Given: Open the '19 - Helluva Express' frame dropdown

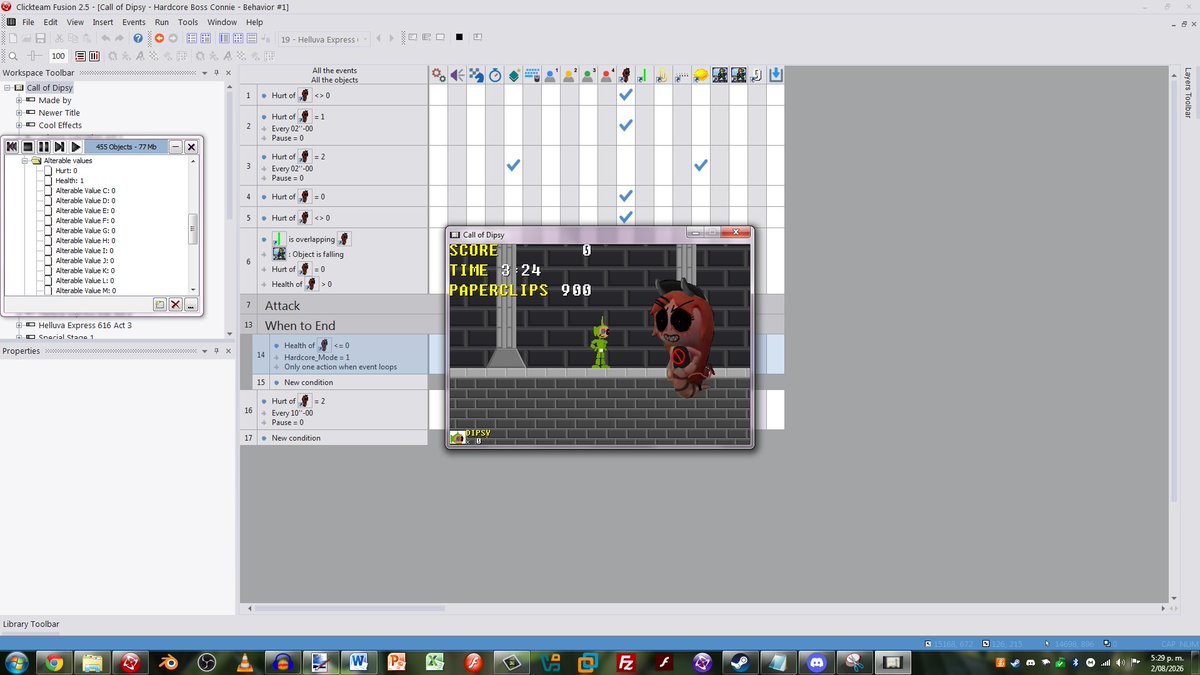Looking at the screenshot, I should click(324, 39).
